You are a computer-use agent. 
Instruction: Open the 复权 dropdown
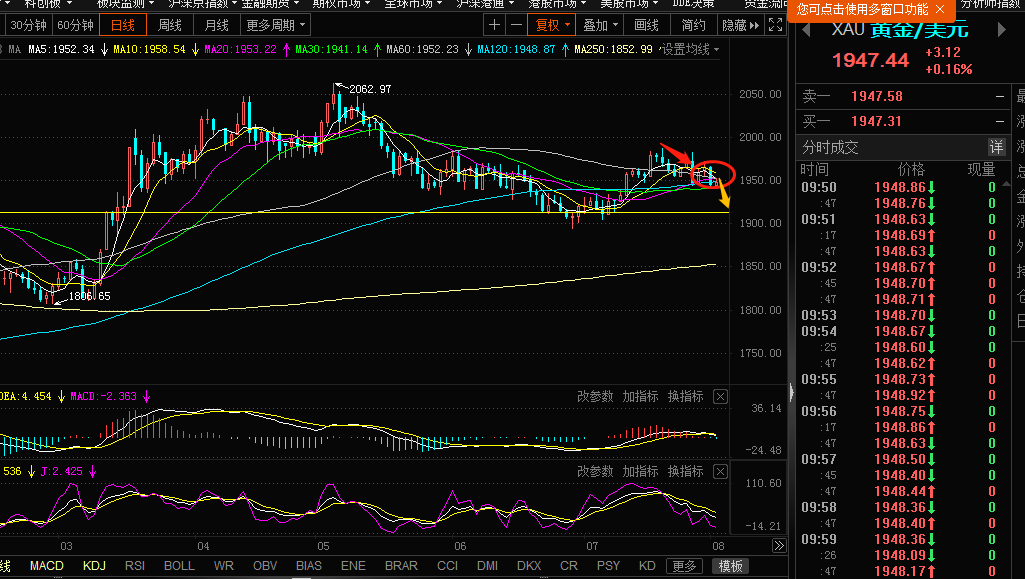point(553,25)
